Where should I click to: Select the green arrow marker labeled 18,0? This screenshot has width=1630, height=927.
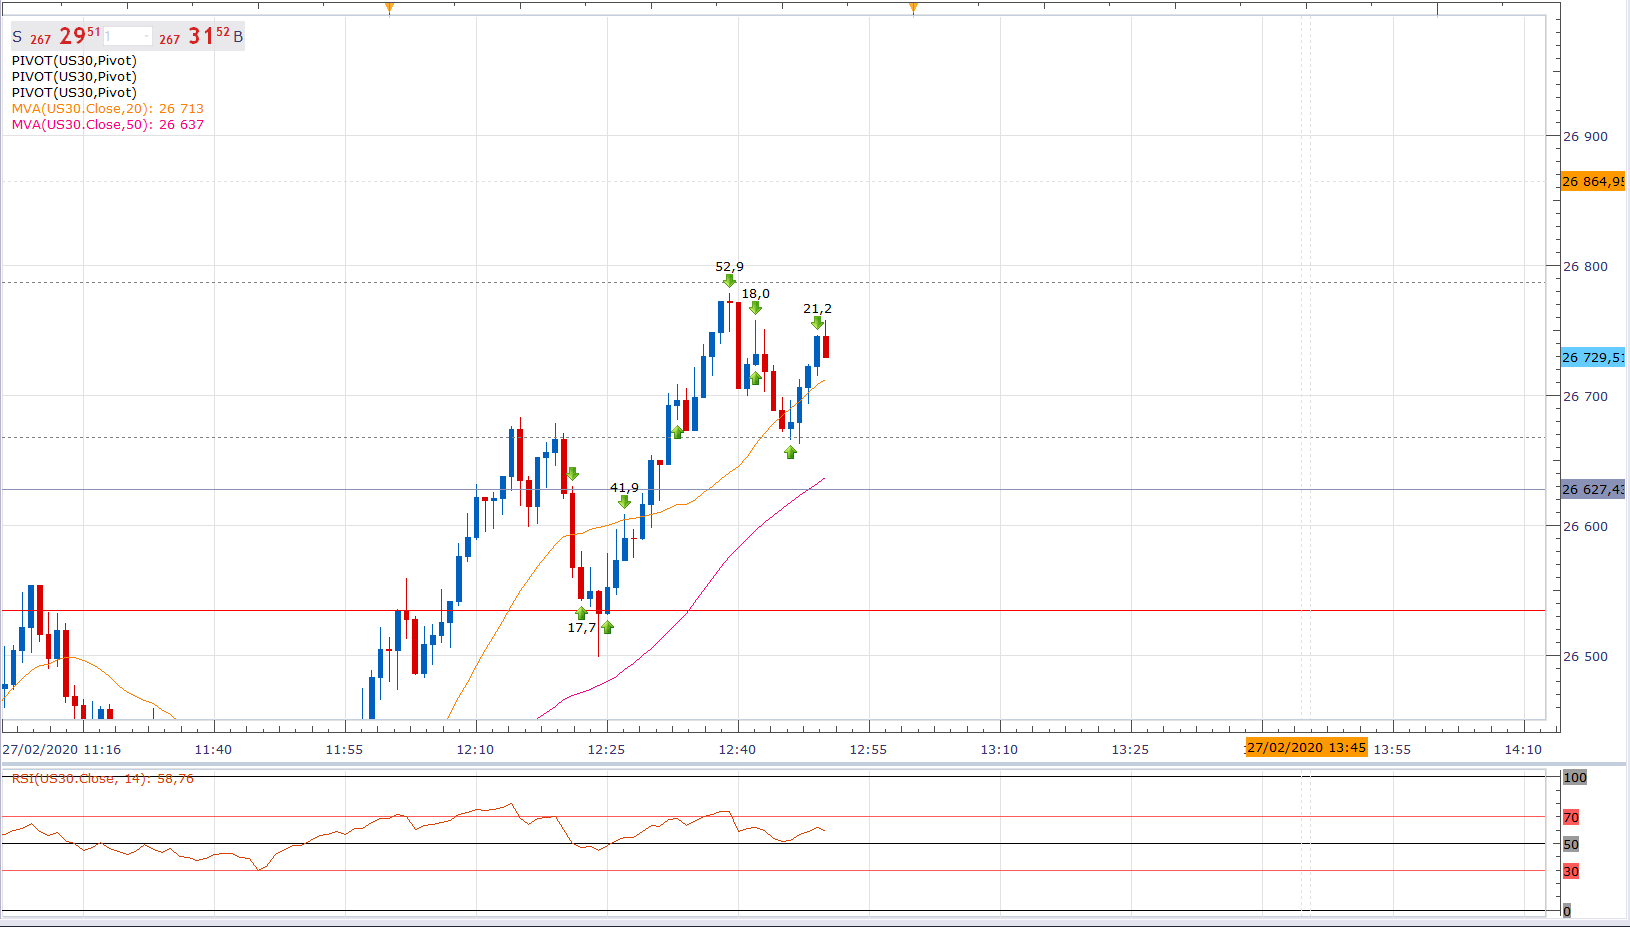[x=755, y=307]
